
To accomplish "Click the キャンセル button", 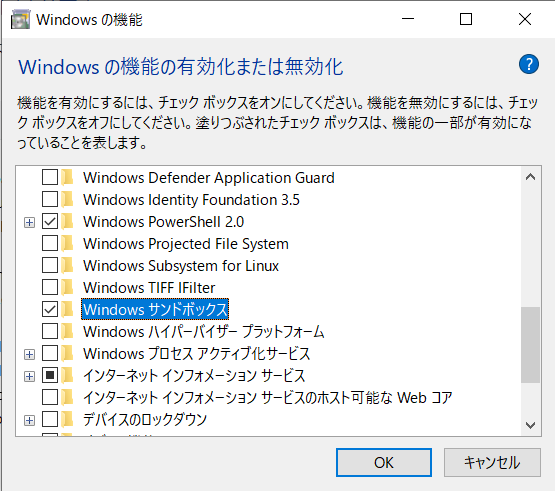I will 492,462.
